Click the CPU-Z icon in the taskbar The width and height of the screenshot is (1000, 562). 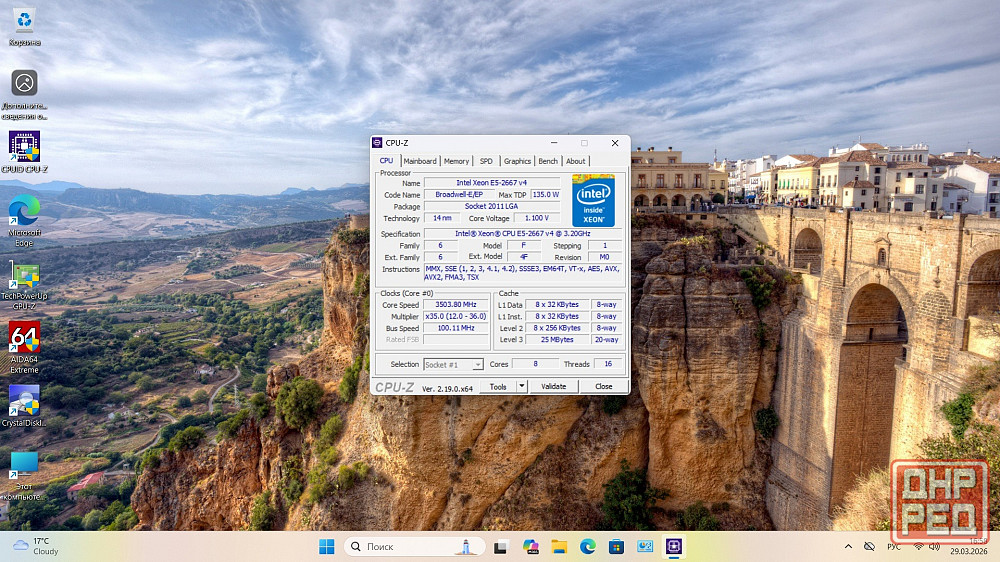click(x=675, y=546)
